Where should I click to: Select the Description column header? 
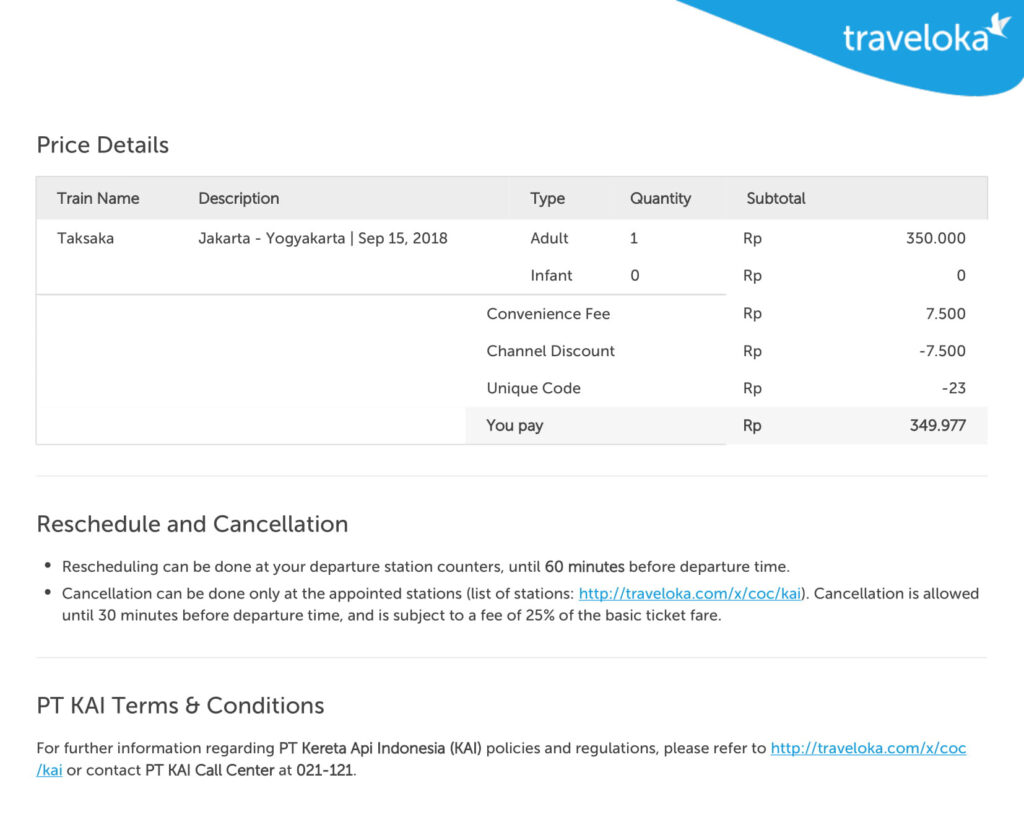(x=239, y=199)
